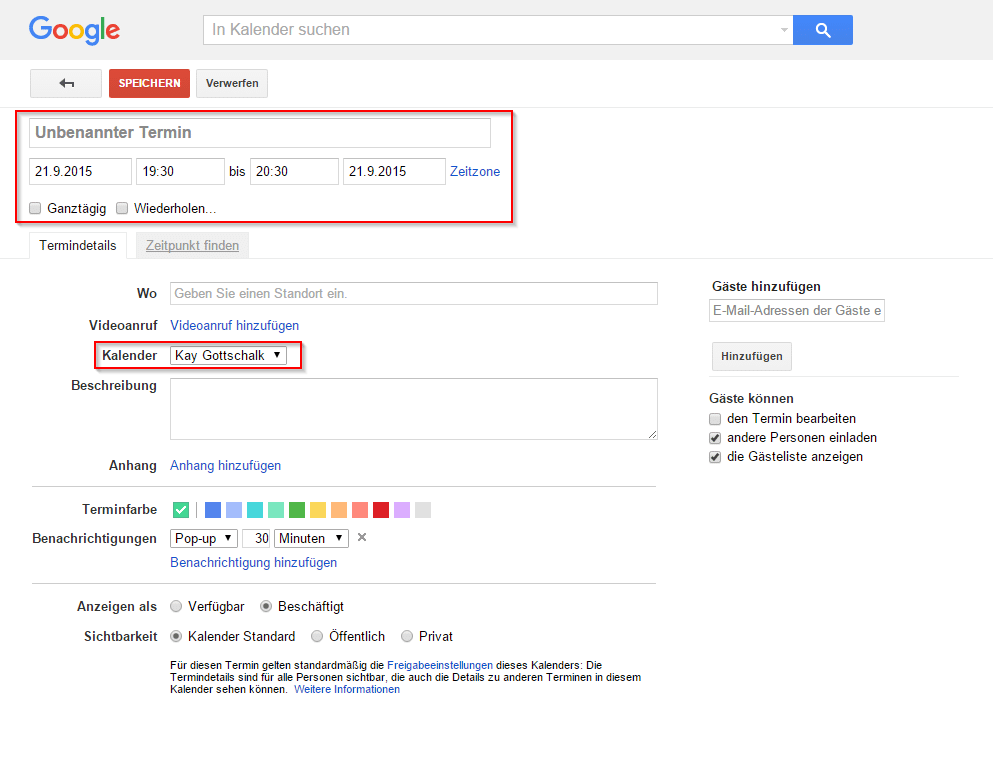This screenshot has width=993, height=772.
Task: Toggle andere Personen einladen checkbox
Action: pyautogui.click(x=715, y=438)
